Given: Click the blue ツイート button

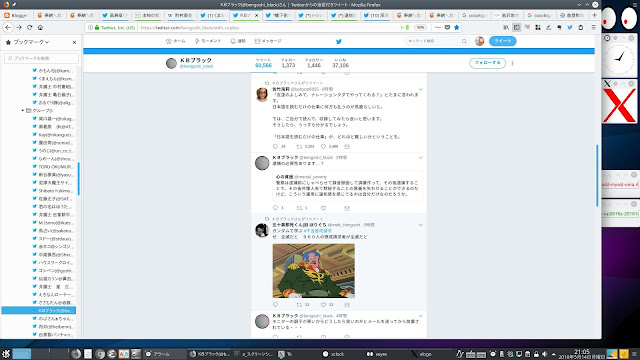Looking at the screenshot, I should tap(502, 41).
